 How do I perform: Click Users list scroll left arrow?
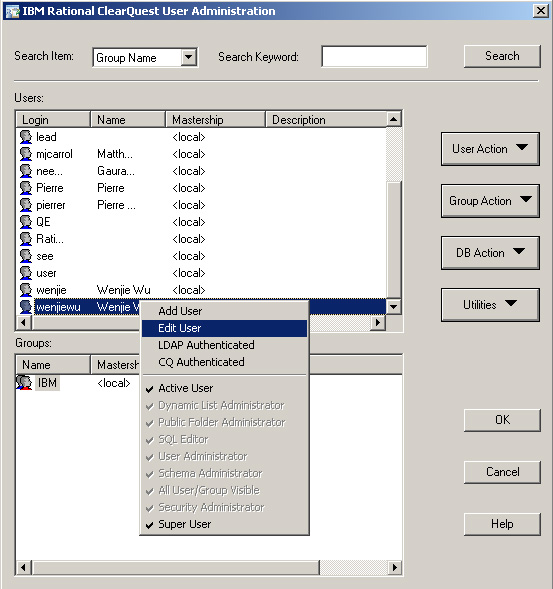point(24,322)
